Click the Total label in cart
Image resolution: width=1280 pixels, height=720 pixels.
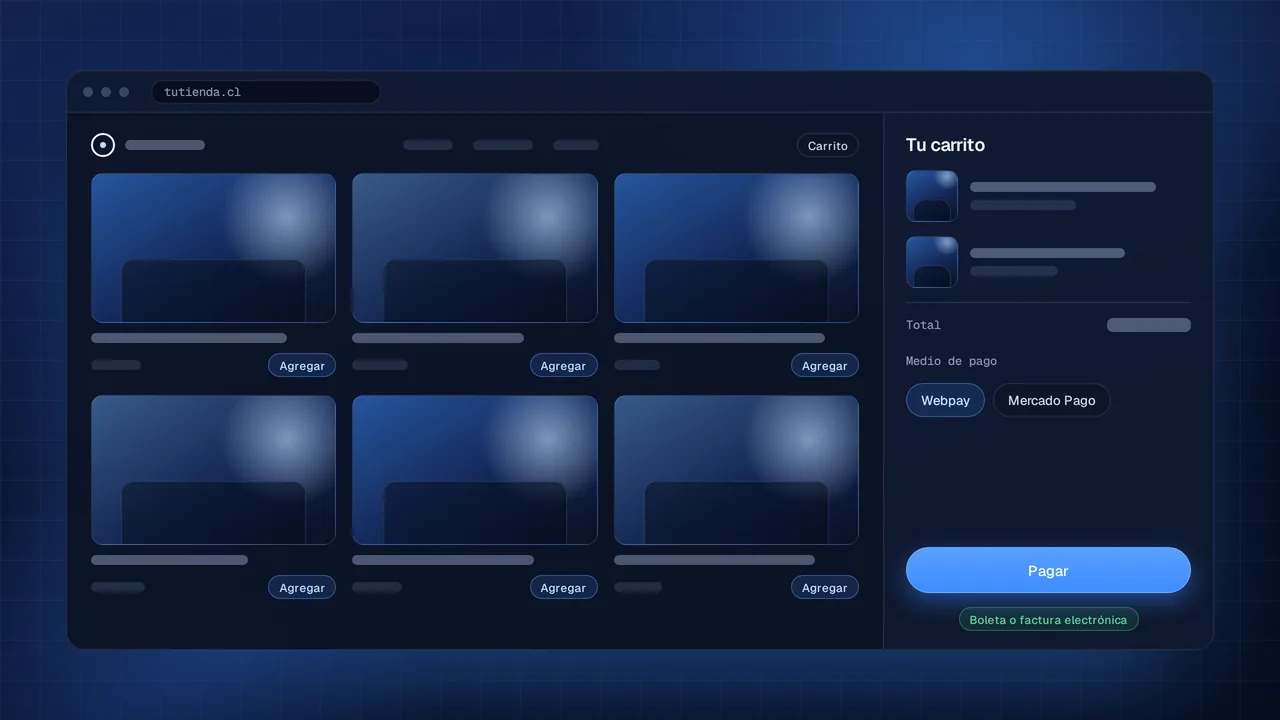(923, 325)
